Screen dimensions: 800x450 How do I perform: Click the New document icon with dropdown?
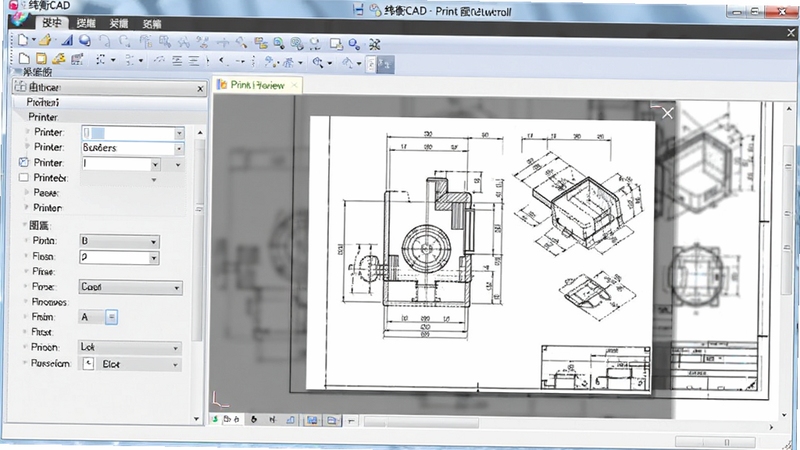[x=23, y=40]
